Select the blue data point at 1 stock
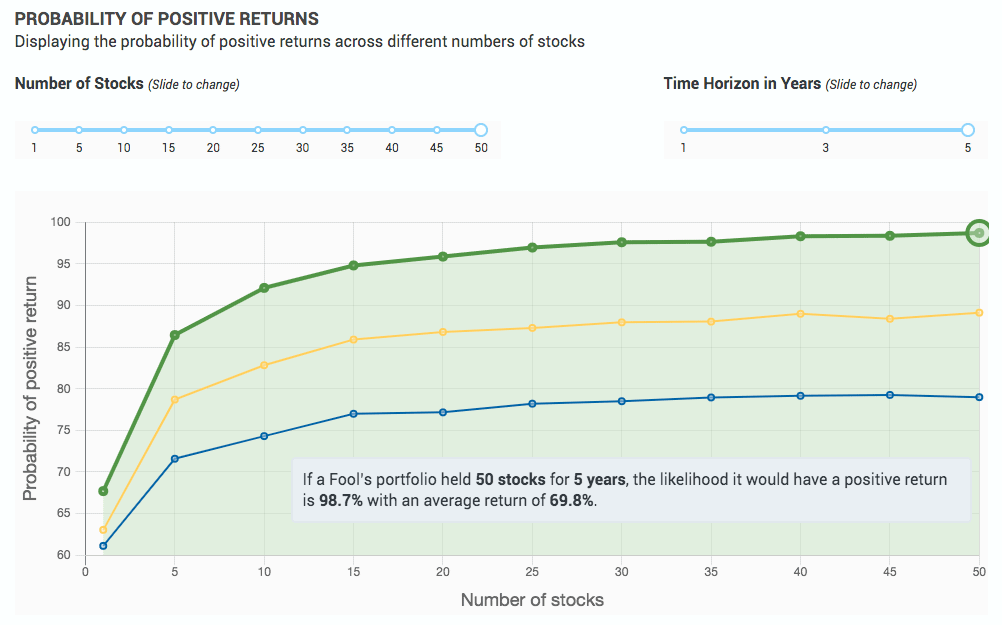This screenshot has width=1002, height=625. coord(101,545)
